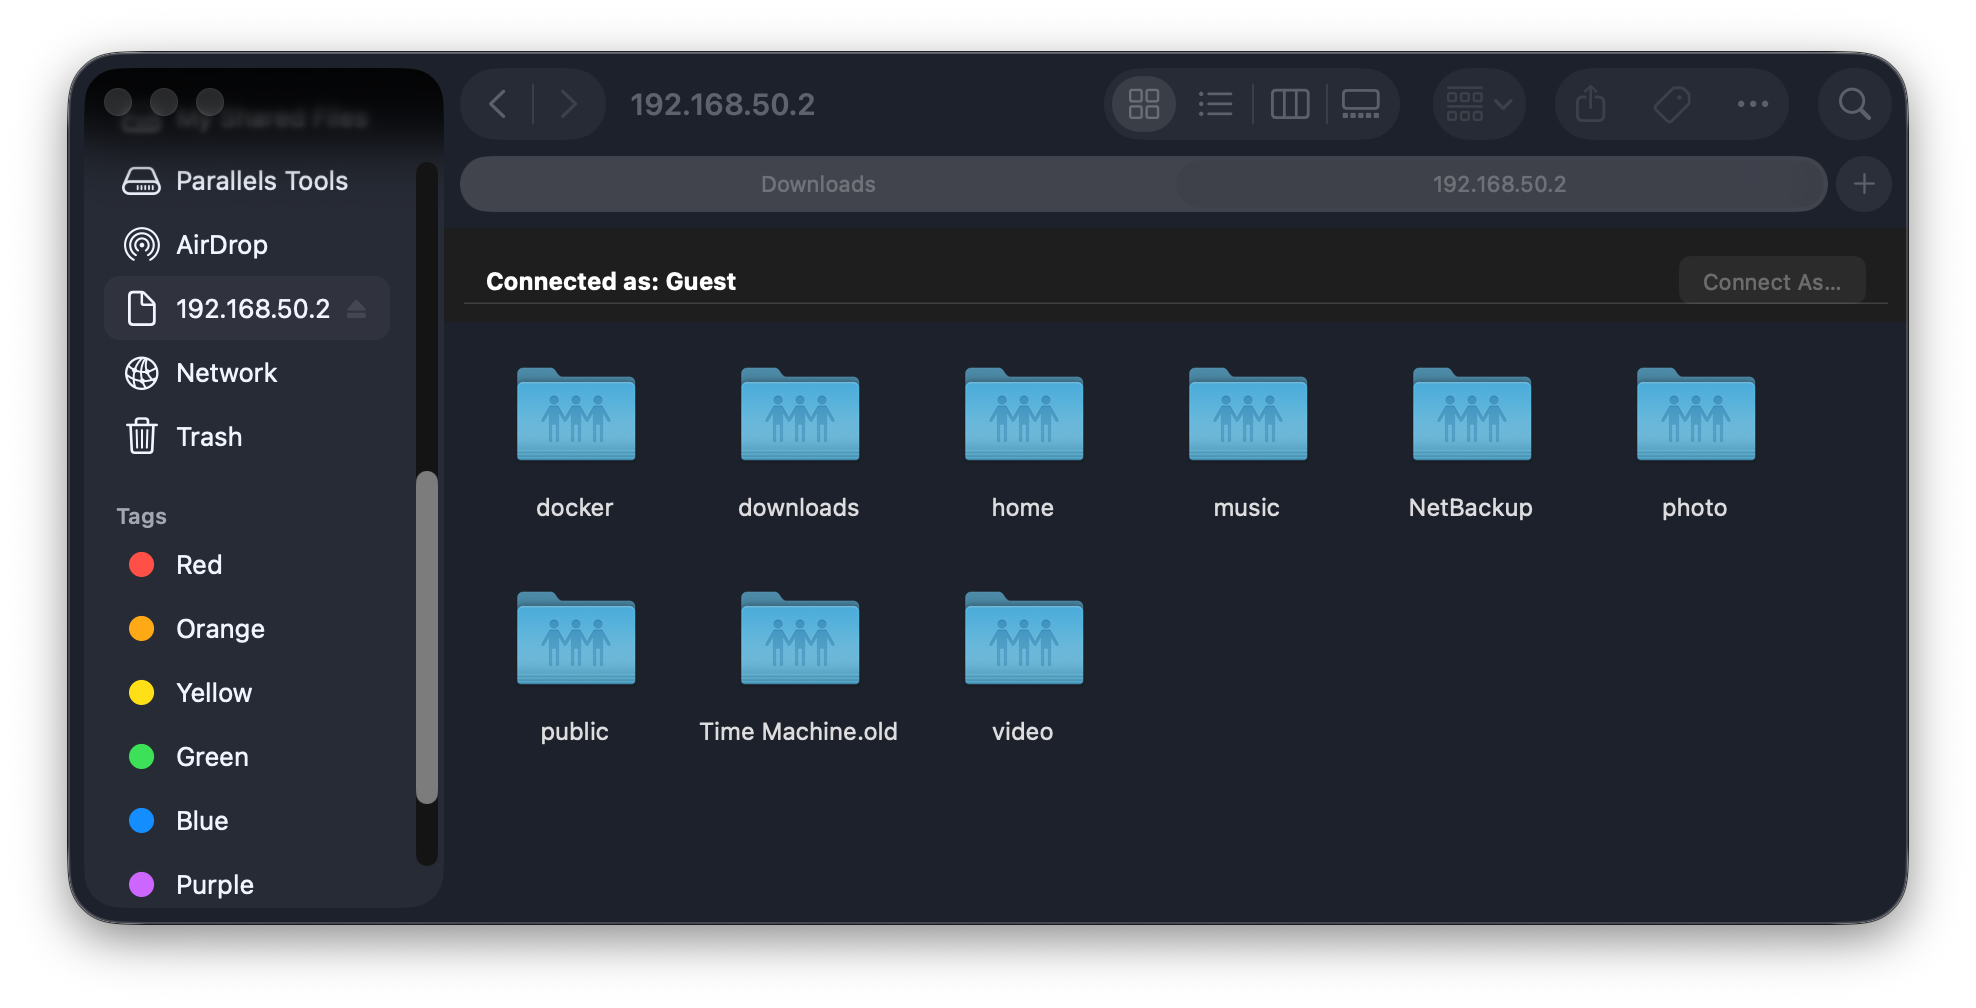
Task: Add a new tab with plus button
Action: 1863,184
